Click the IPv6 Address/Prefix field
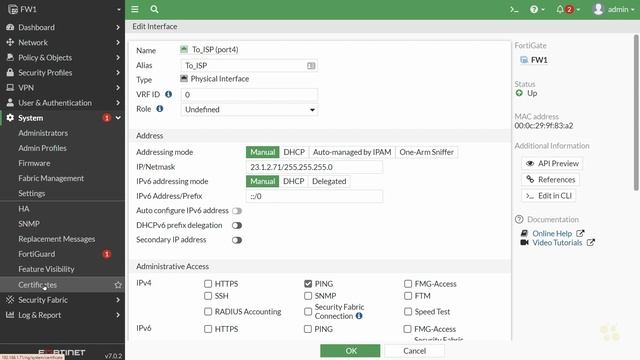The width and height of the screenshot is (640, 360). [314, 196]
